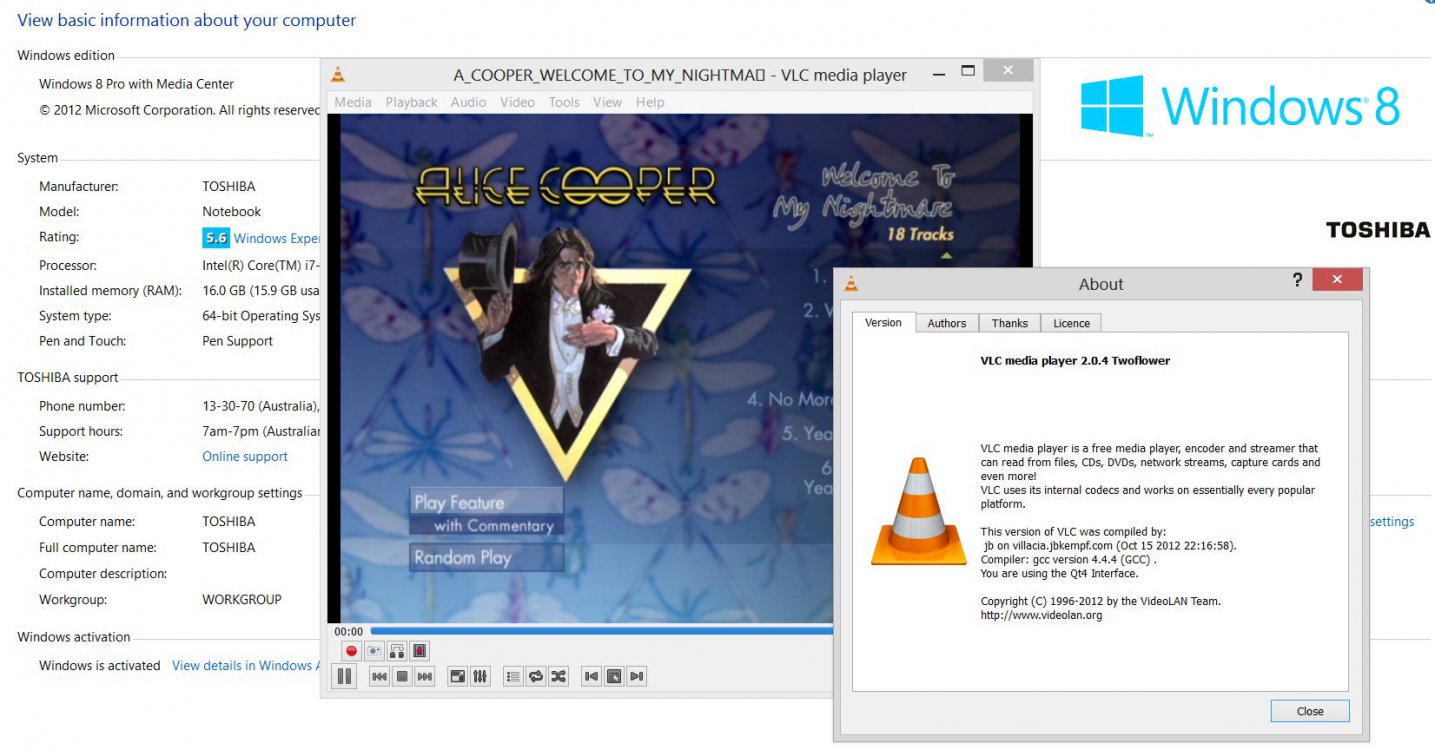Click the VLC playback seek bar
This screenshot has width=1435, height=750.
tap(601, 631)
